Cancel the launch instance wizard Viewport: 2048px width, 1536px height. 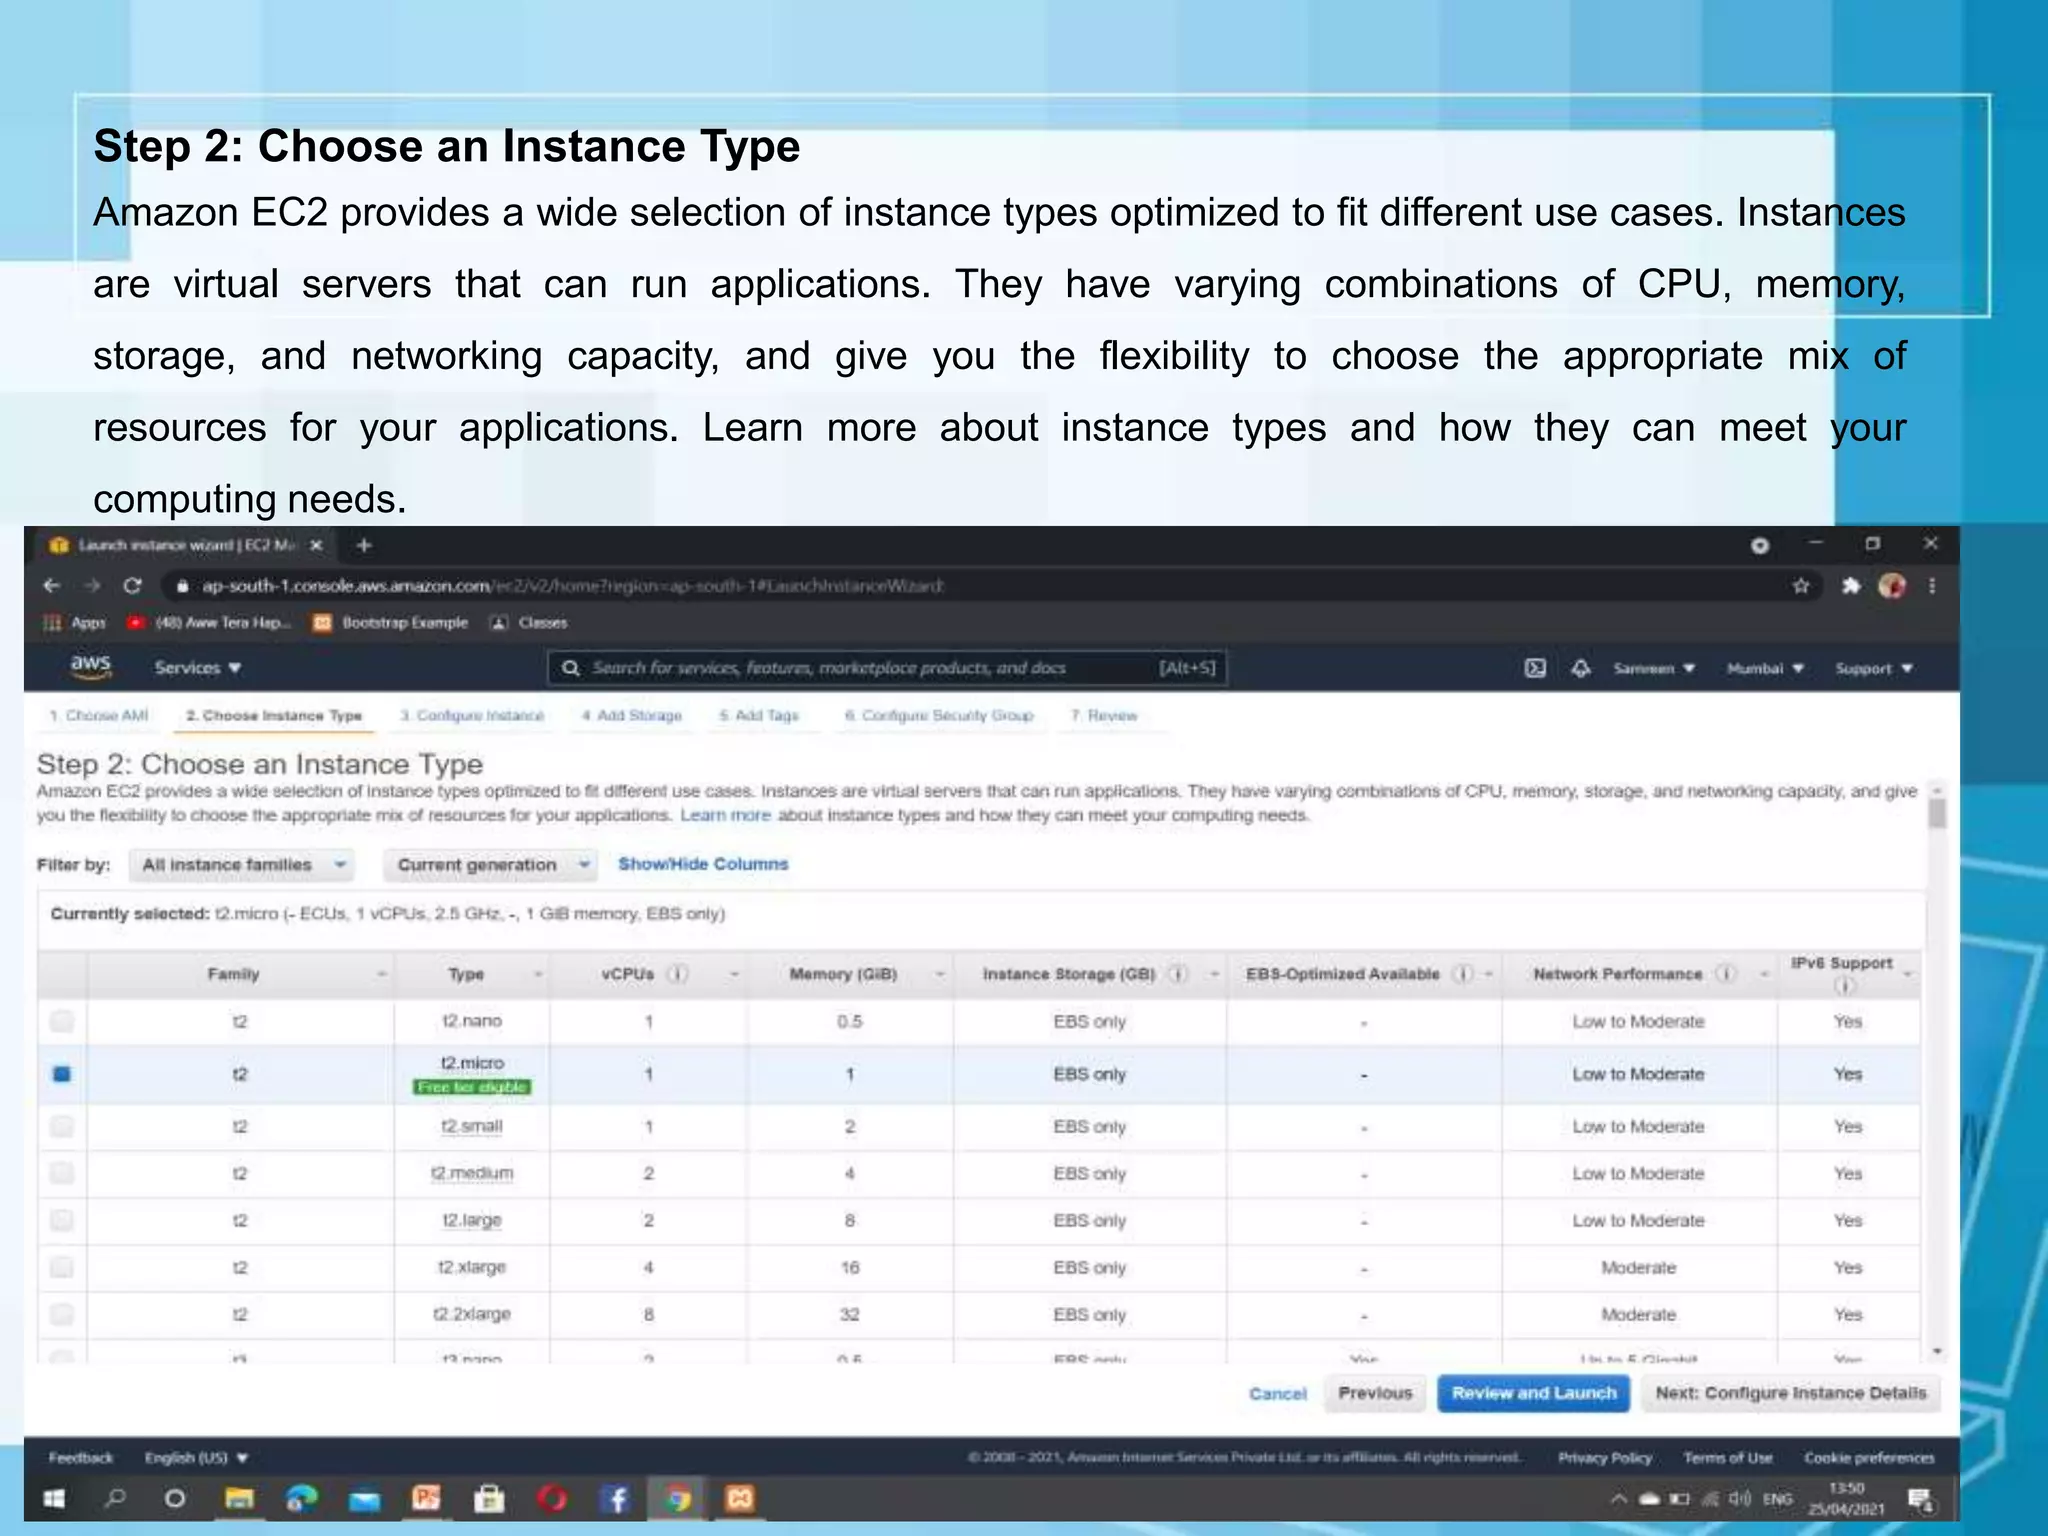click(1277, 1393)
